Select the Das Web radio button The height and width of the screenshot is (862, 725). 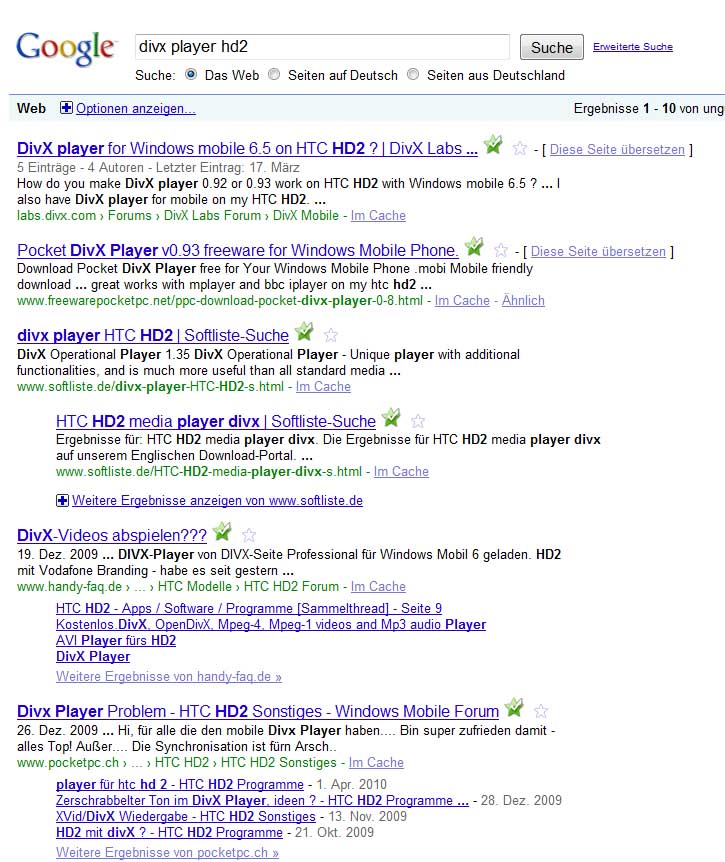coord(191,74)
